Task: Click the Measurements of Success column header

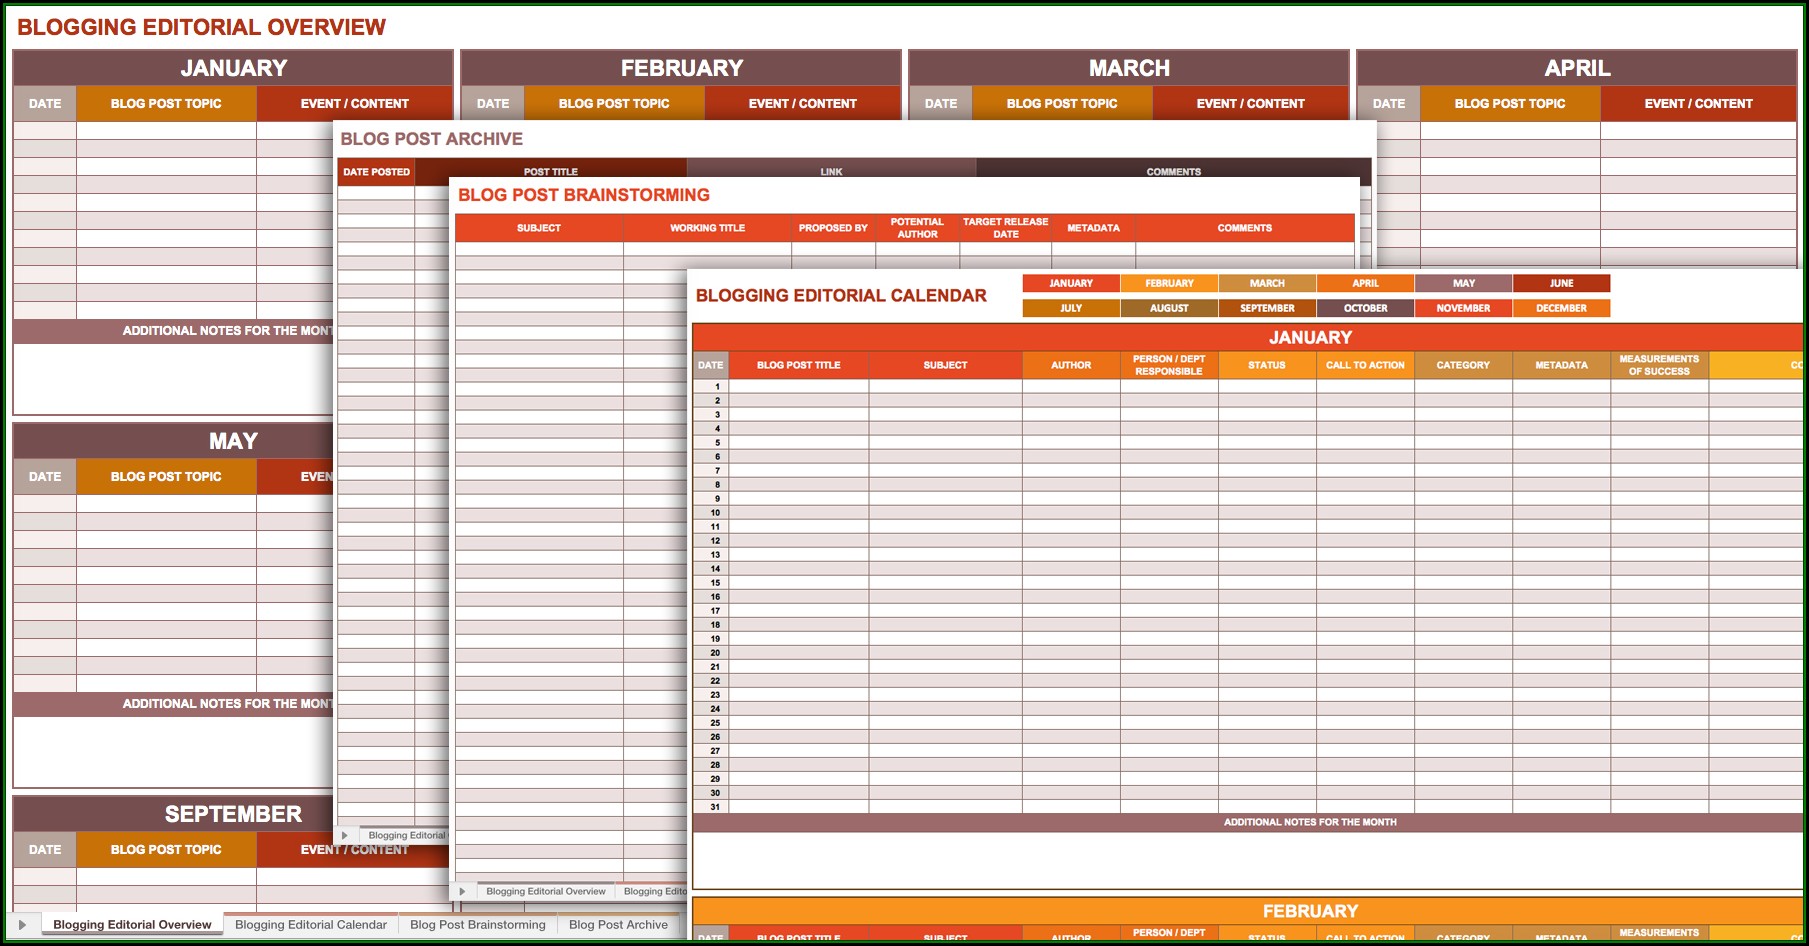Action: click(x=1659, y=365)
